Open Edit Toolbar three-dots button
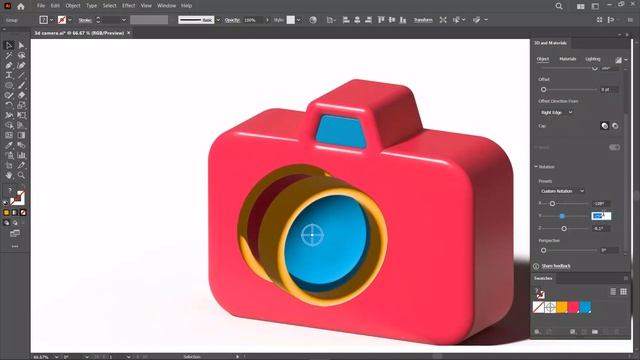 [15, 246]
